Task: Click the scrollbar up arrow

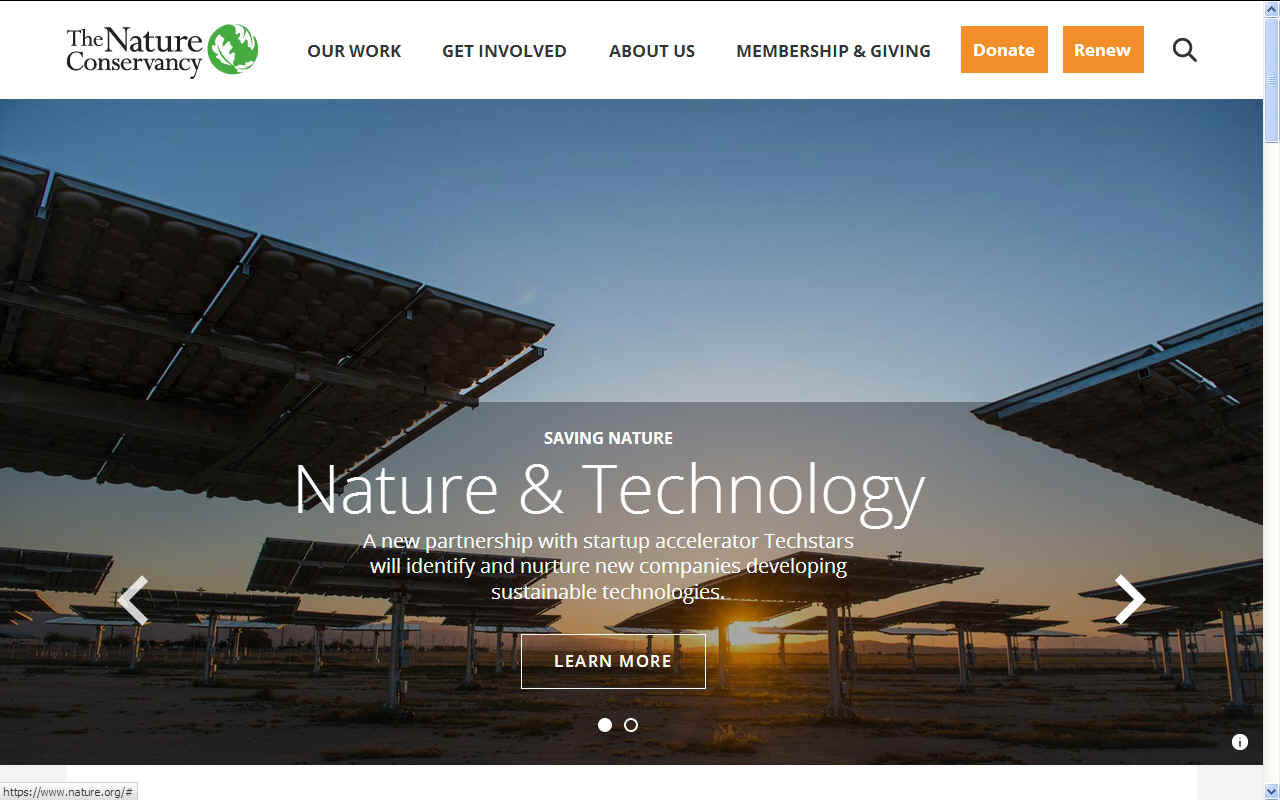Action: click(1271, 9)
